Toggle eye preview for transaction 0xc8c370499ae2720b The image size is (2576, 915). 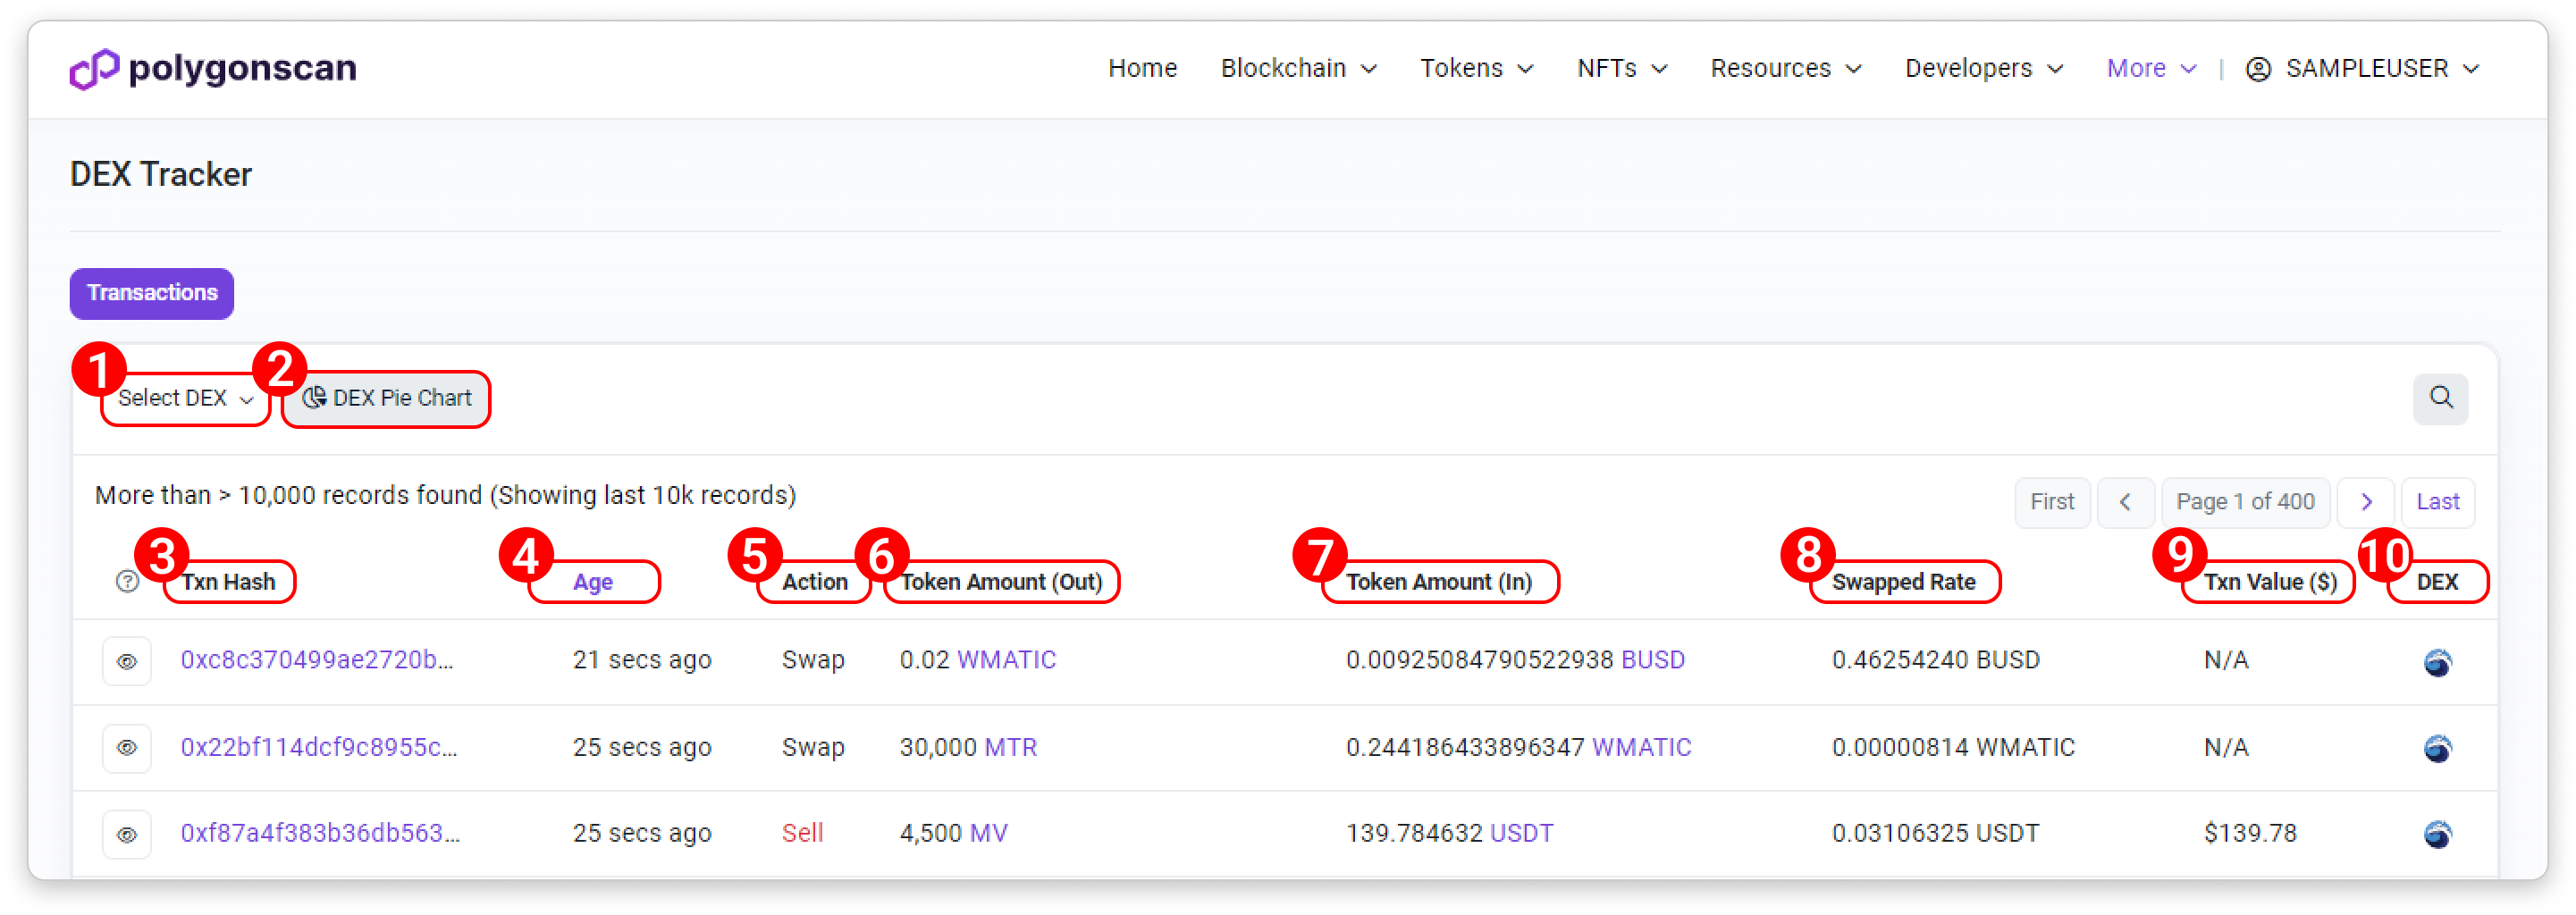127,662
